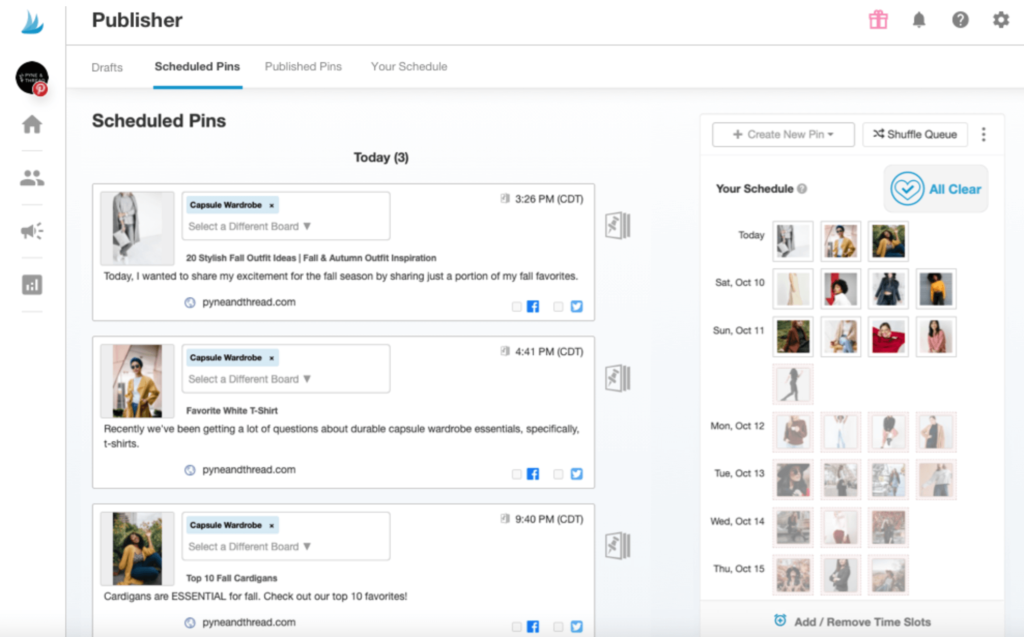Open pyneandthread.com link on the Fall Outfit pin
The height and width of the screenshot is (637, 1024).
coord(249,302)
